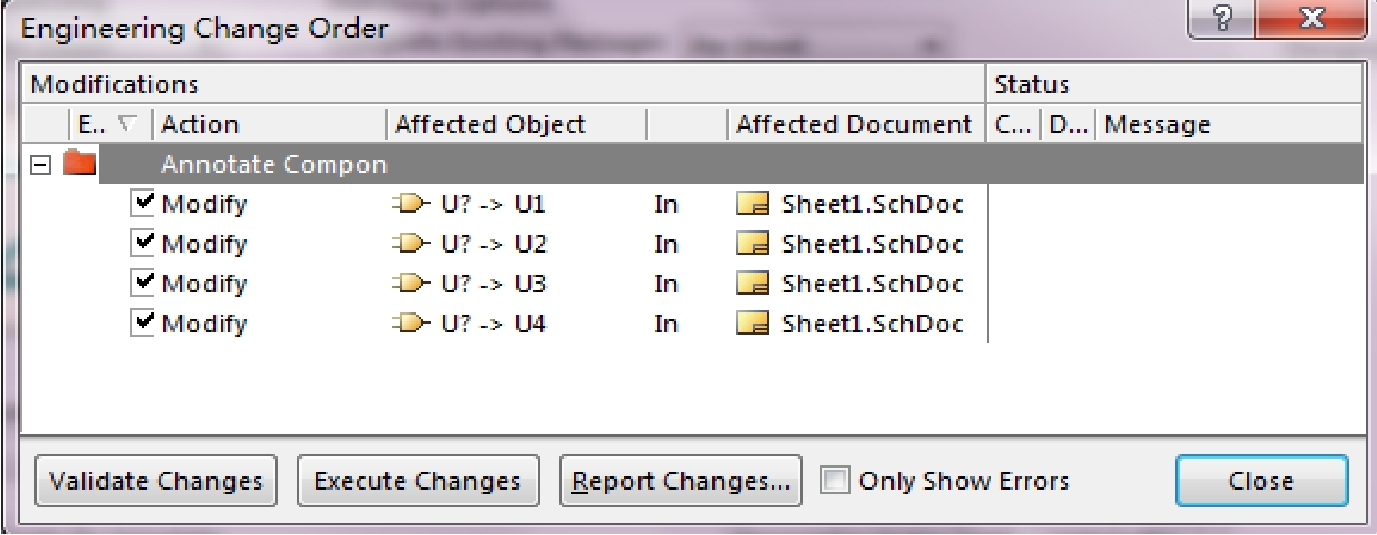Click the Enable column sort arrow
This screenshot has width=1377, height=535.
coord(126,125)
